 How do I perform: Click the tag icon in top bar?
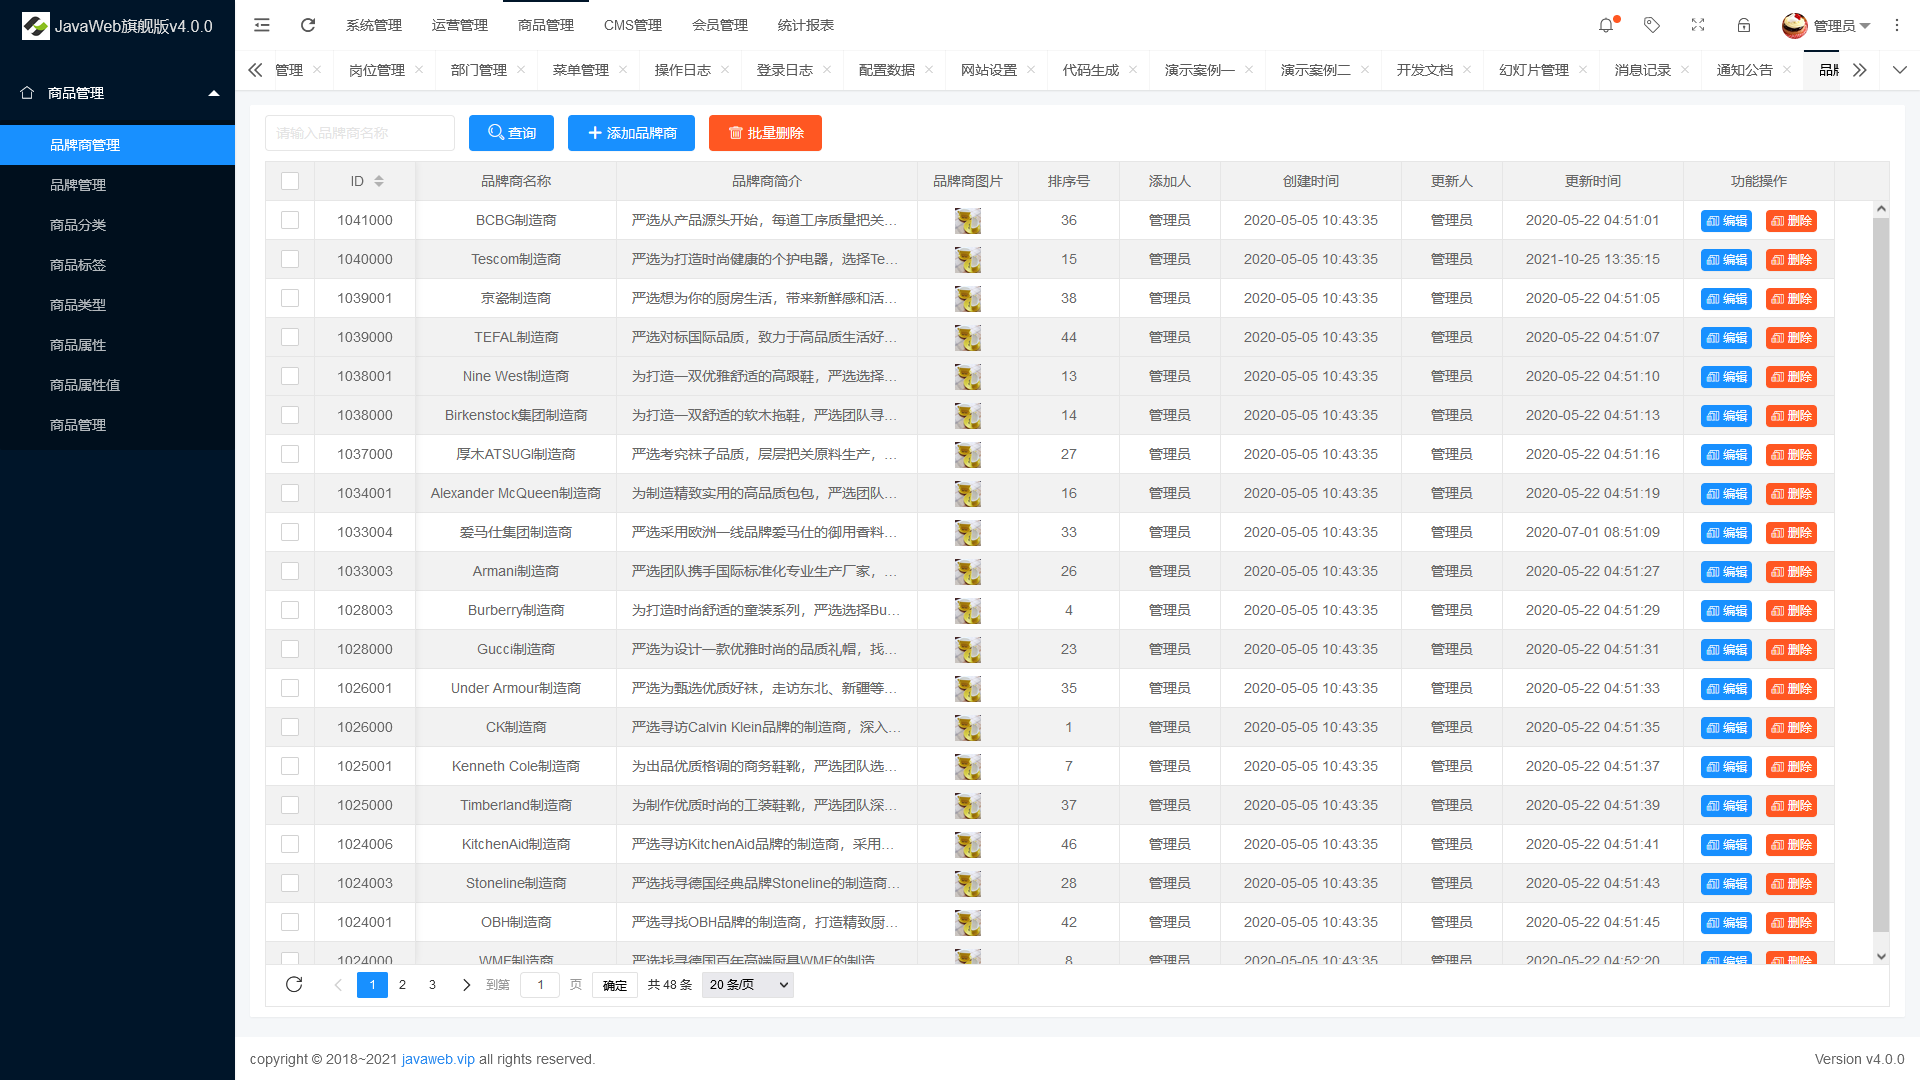pos(1652,25)
